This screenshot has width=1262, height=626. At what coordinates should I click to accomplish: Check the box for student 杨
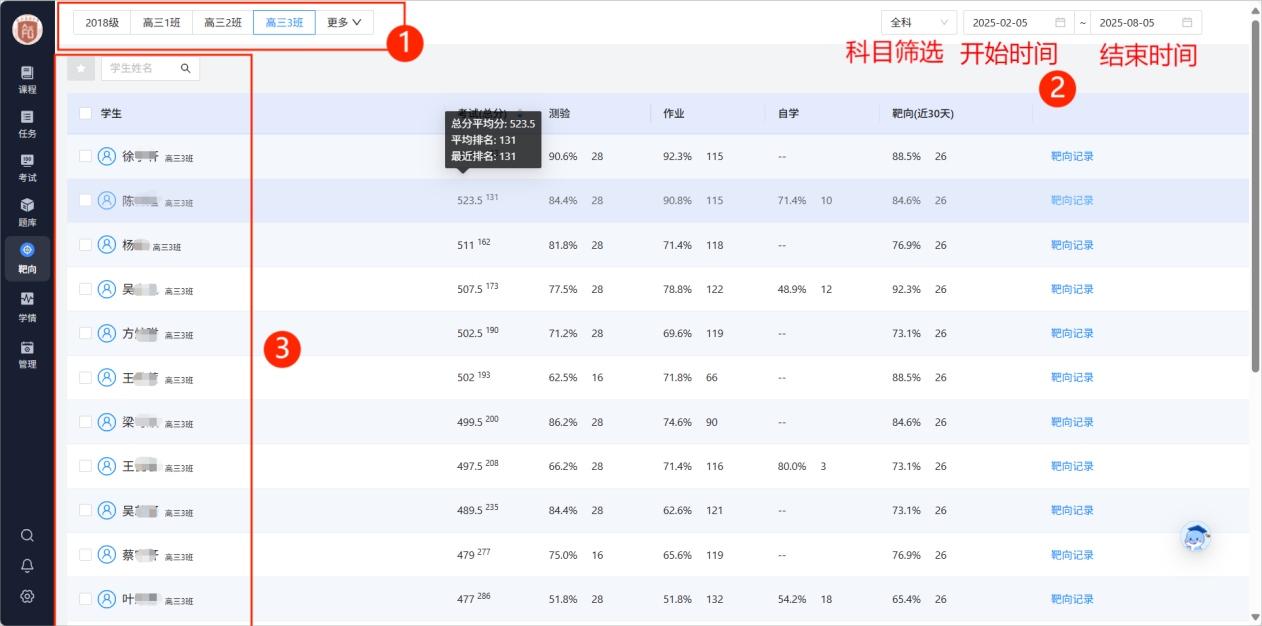pos(85,245)
